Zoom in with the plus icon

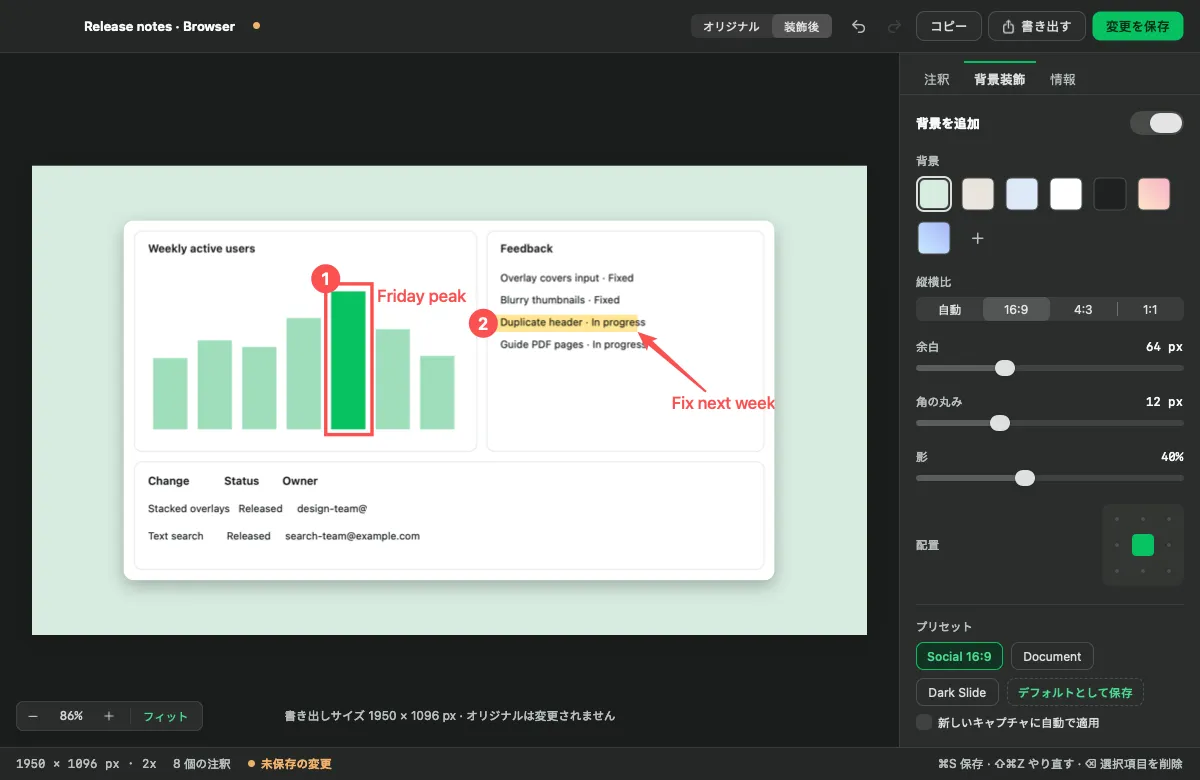tap(109, 716)
